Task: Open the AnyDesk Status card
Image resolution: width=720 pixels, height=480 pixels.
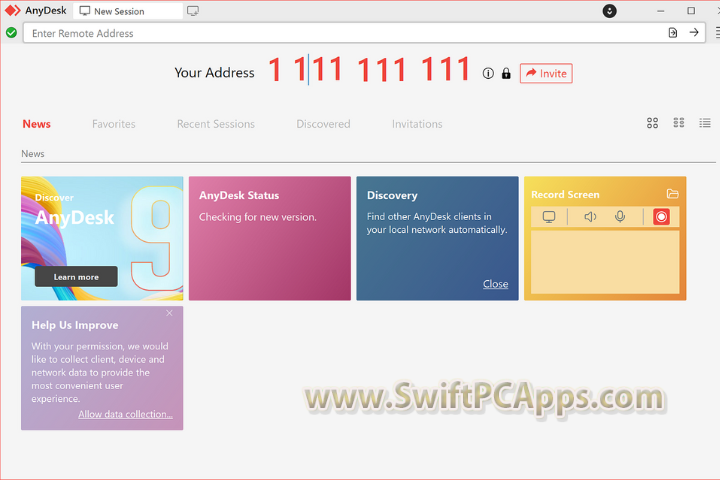Action: [270, 238]
